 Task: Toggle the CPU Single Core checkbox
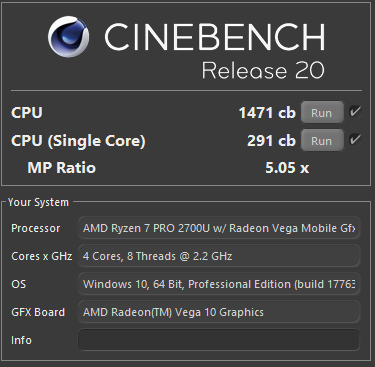tap(355, 139)
